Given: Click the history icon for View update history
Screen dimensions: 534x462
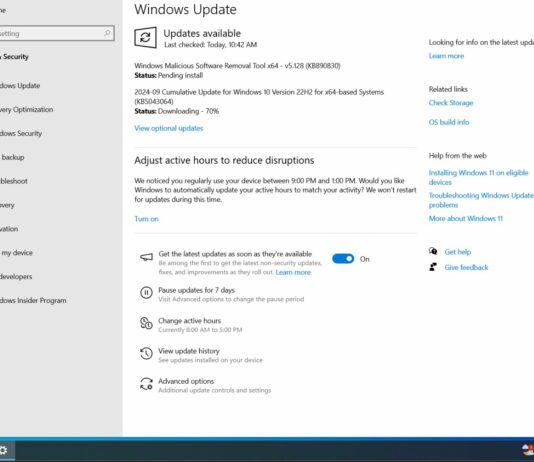Looking at the screenshot, I should [146, 353].
